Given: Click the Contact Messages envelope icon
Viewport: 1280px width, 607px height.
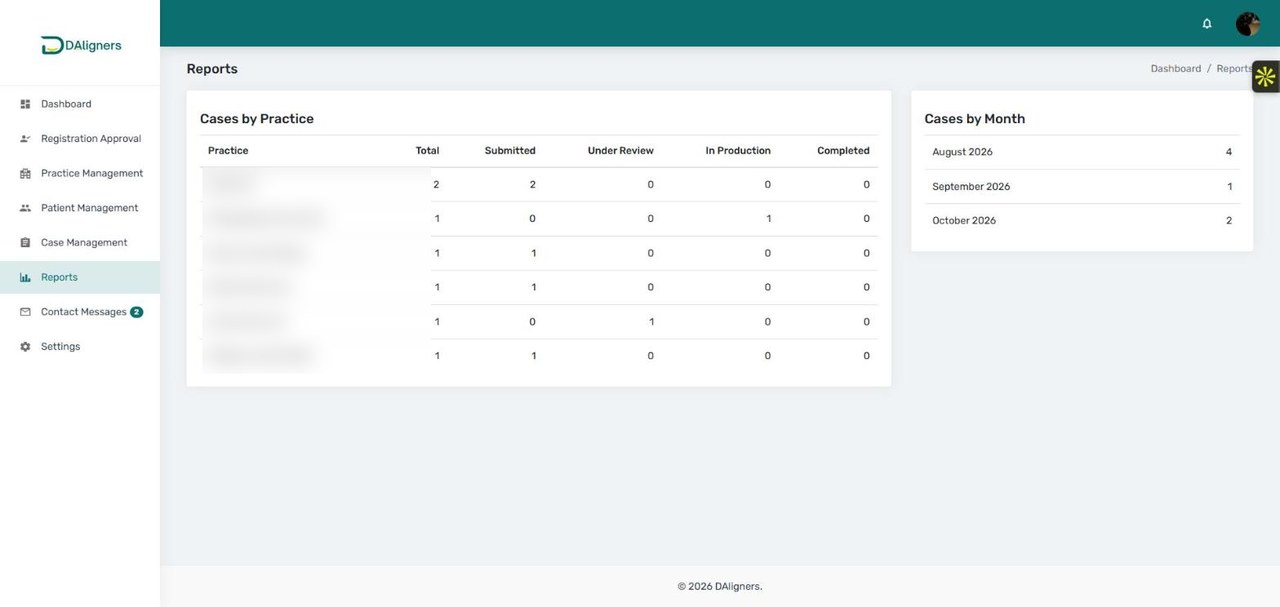Looking at the screenshot, I should [x=25, y=312].
